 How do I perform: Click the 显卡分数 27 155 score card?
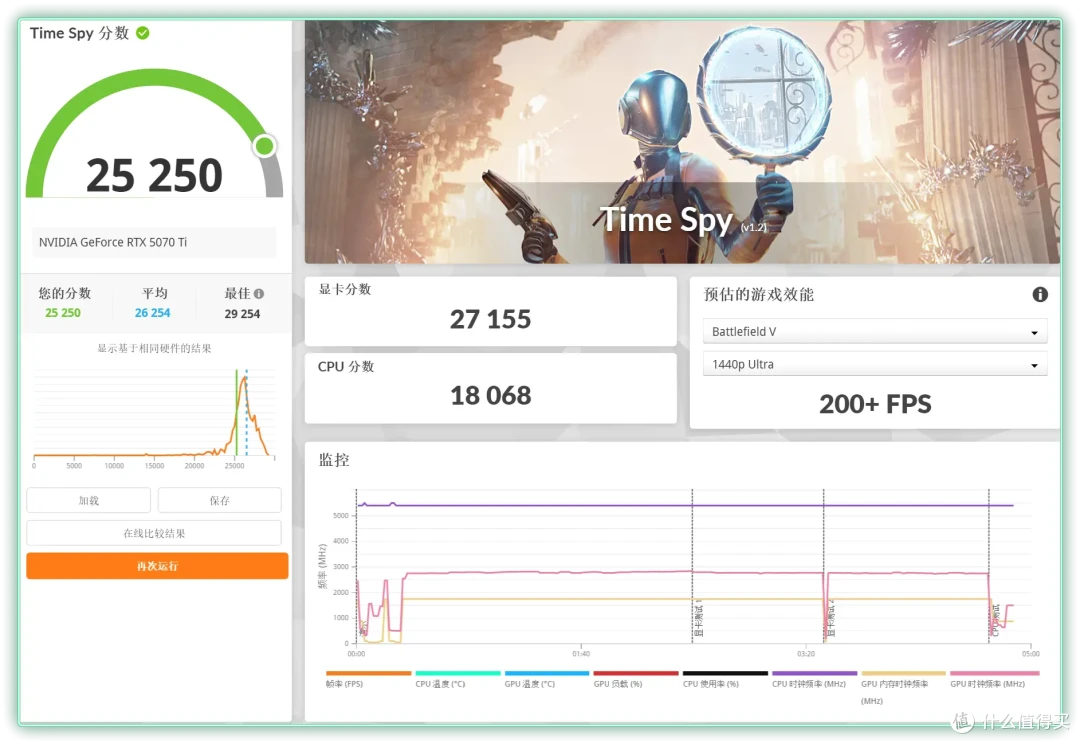point(490,311)
